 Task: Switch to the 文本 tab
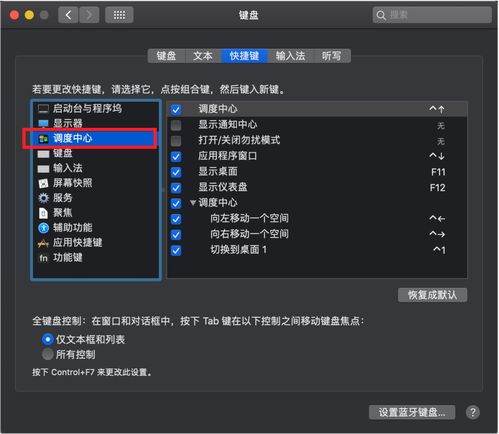[203, 56]
